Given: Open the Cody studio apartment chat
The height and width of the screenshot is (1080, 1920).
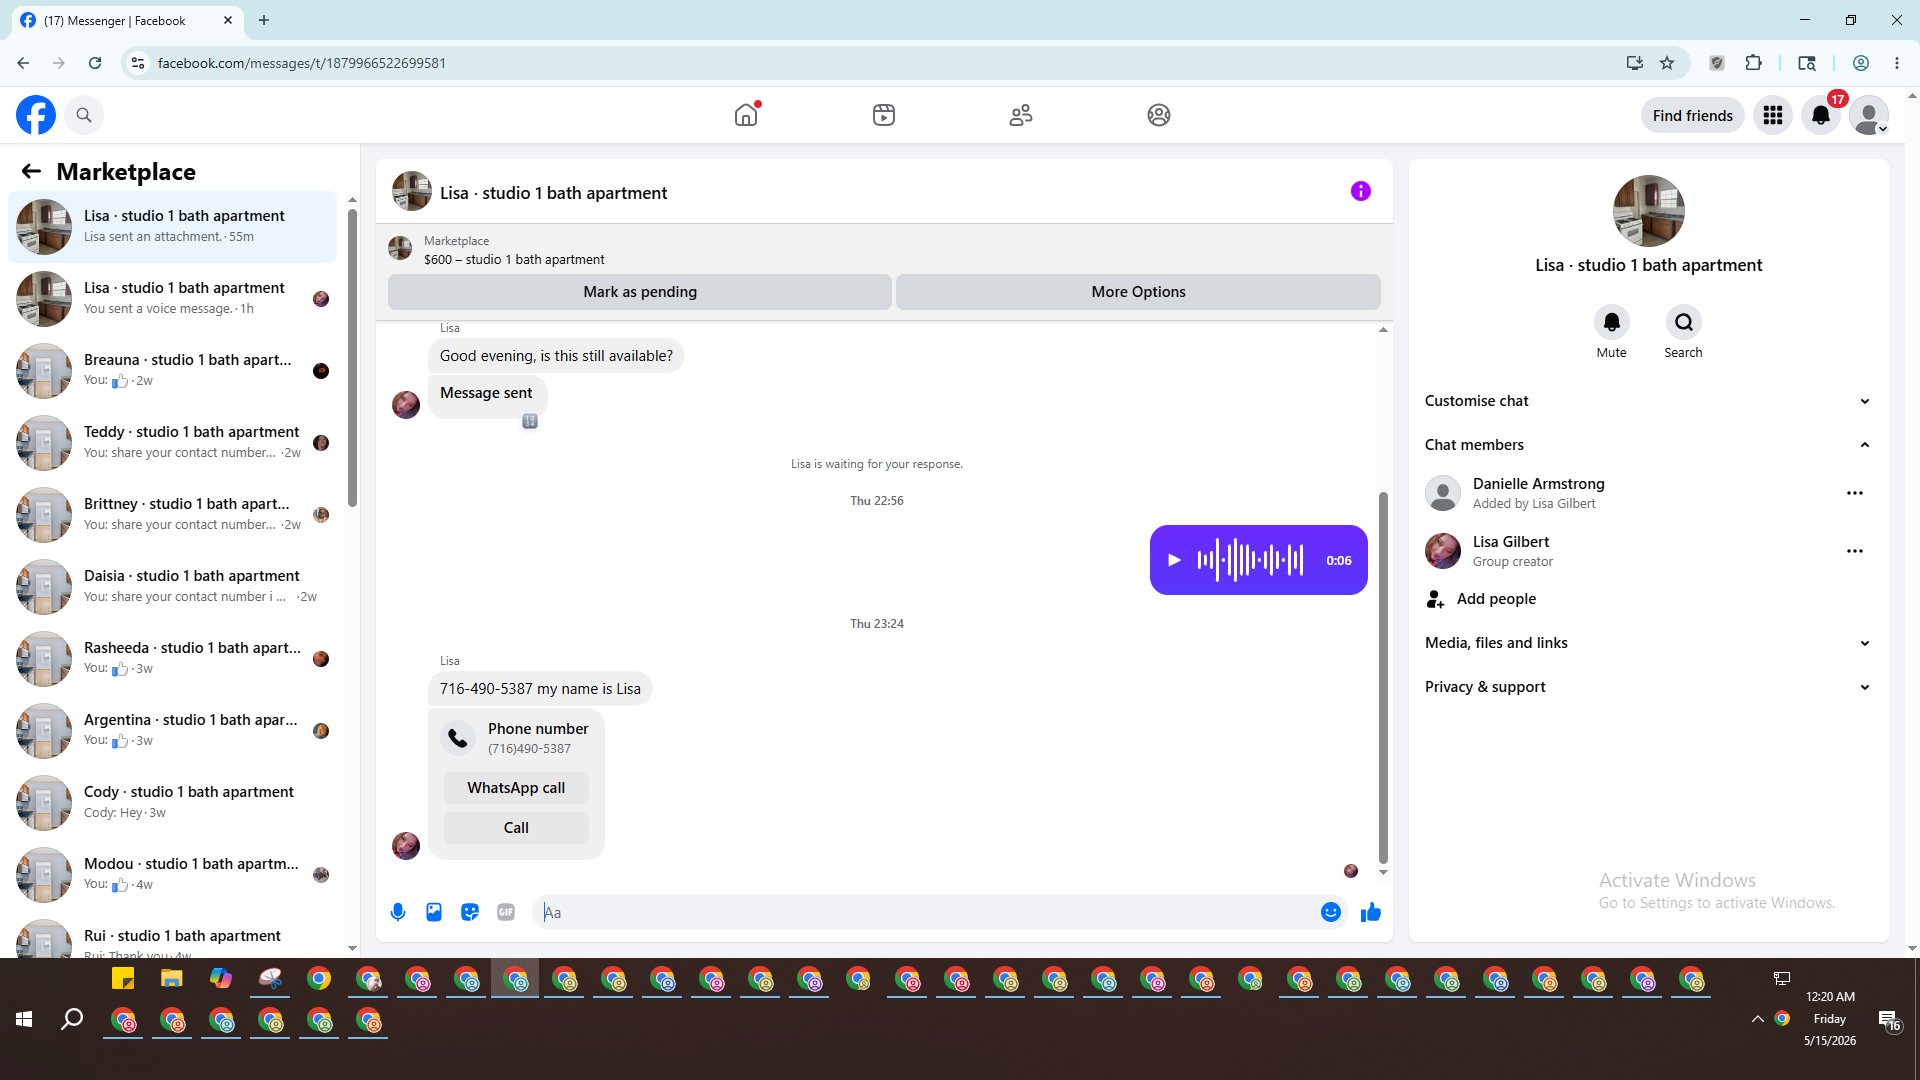Looking at the screenshot, I should tap(172, 802).
